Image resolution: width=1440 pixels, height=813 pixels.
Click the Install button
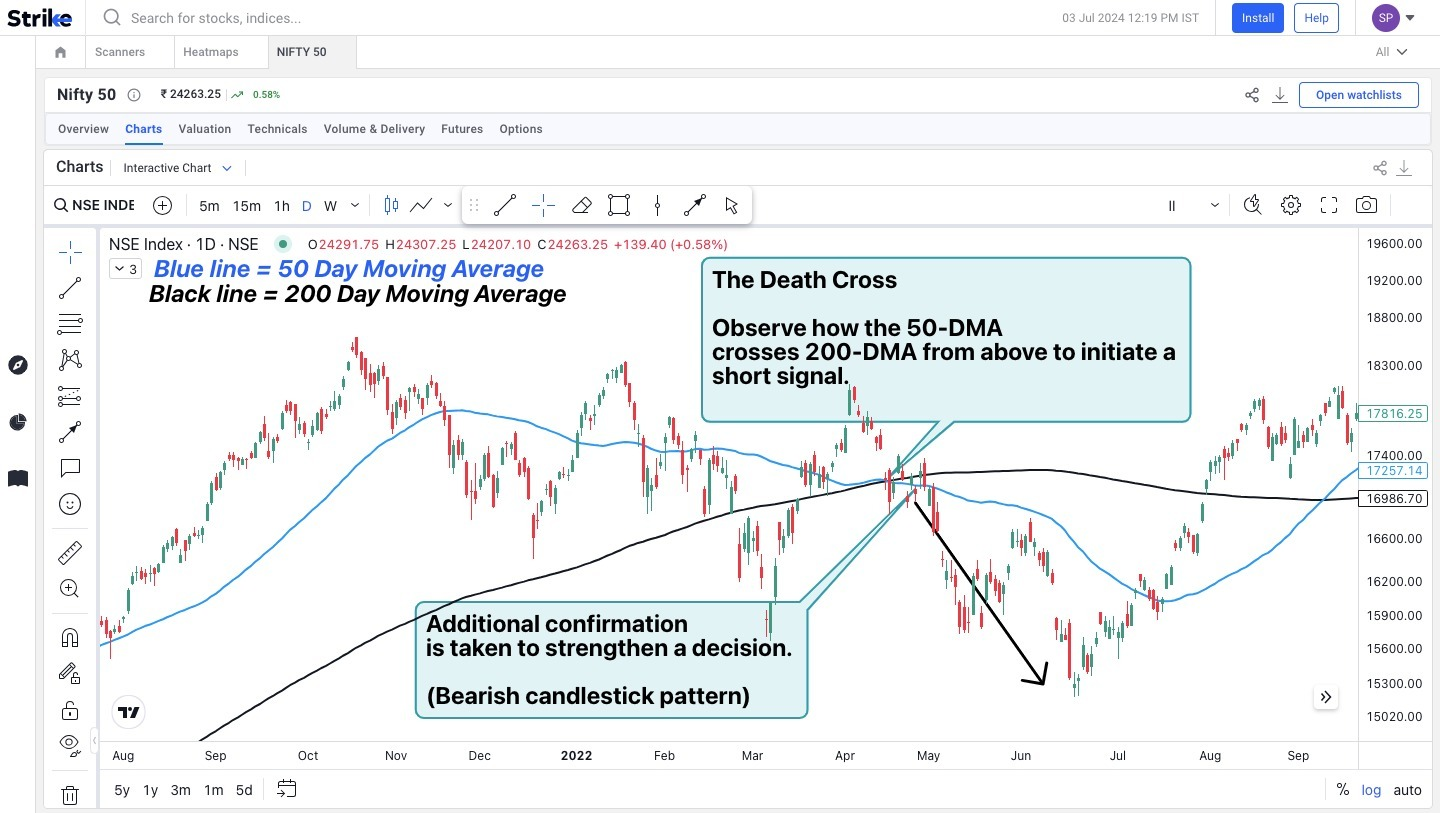coord(1258,18)
